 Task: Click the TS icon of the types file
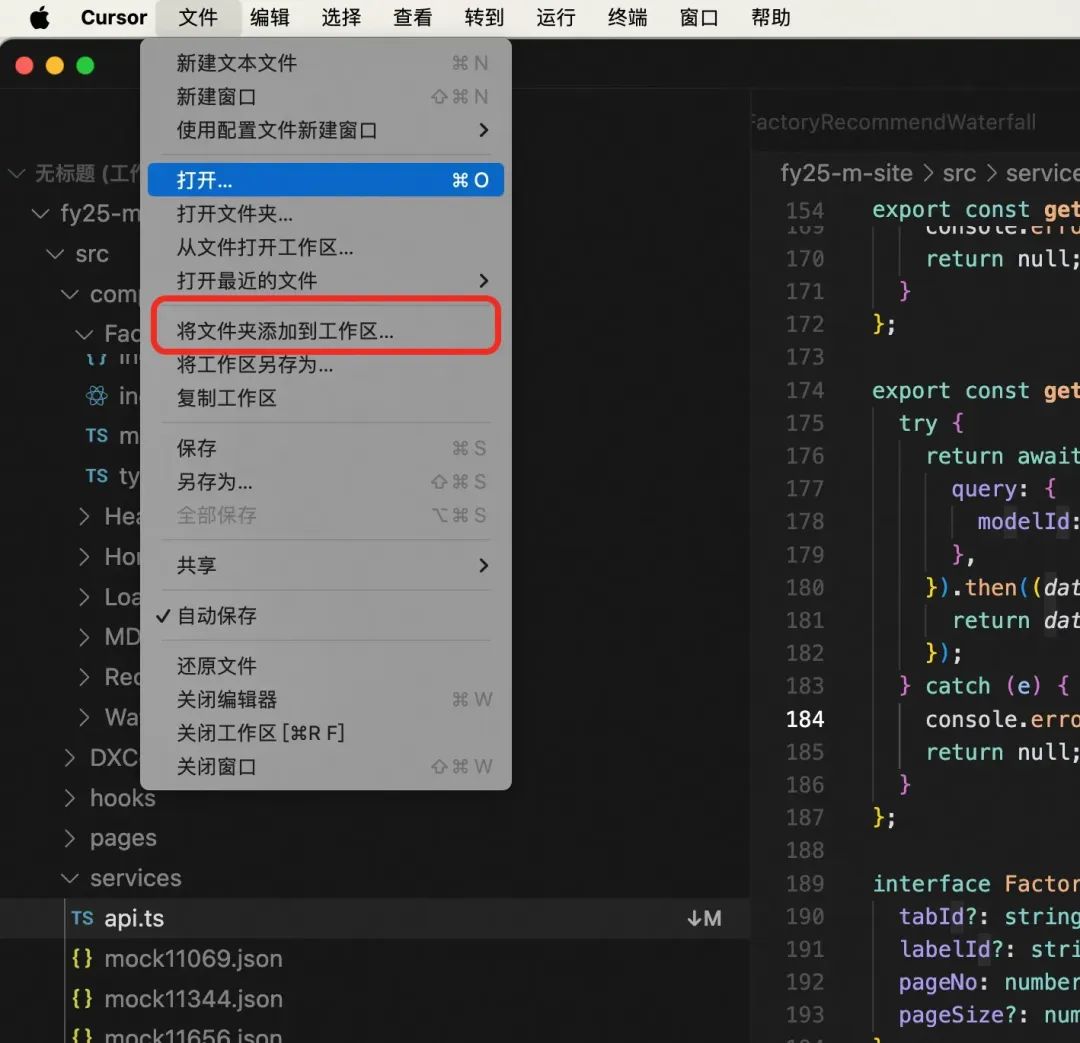(97, 476)
